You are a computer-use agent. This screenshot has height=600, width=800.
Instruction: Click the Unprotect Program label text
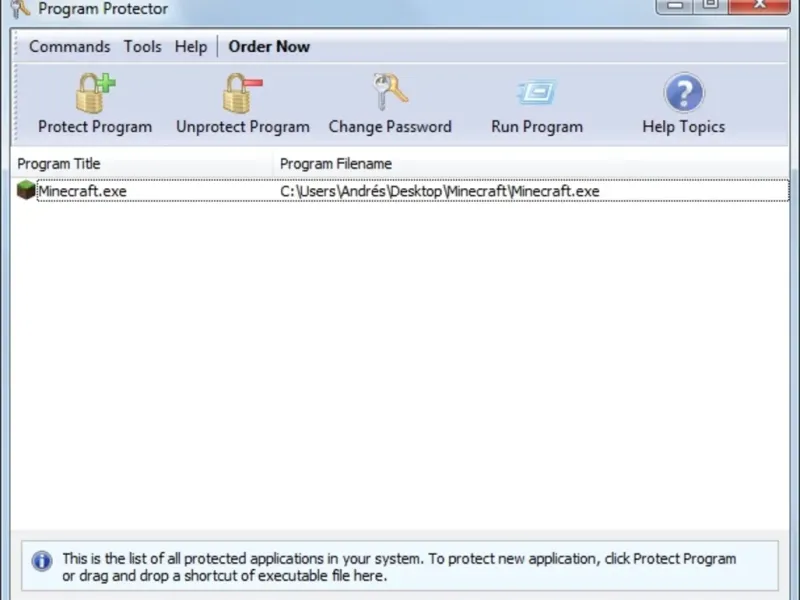point(243,127)
